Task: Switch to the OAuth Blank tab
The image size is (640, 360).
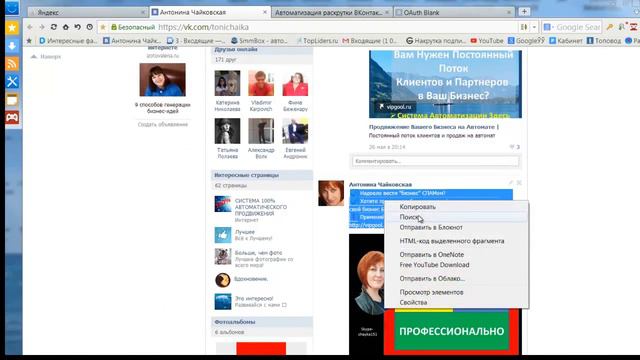Action: coord(454,12)
